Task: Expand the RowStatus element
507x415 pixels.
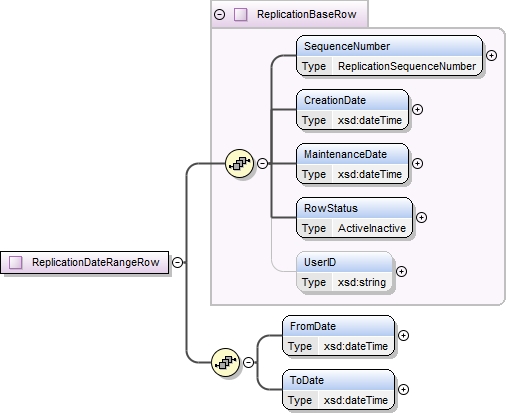Action: click(x=421, y=217)
